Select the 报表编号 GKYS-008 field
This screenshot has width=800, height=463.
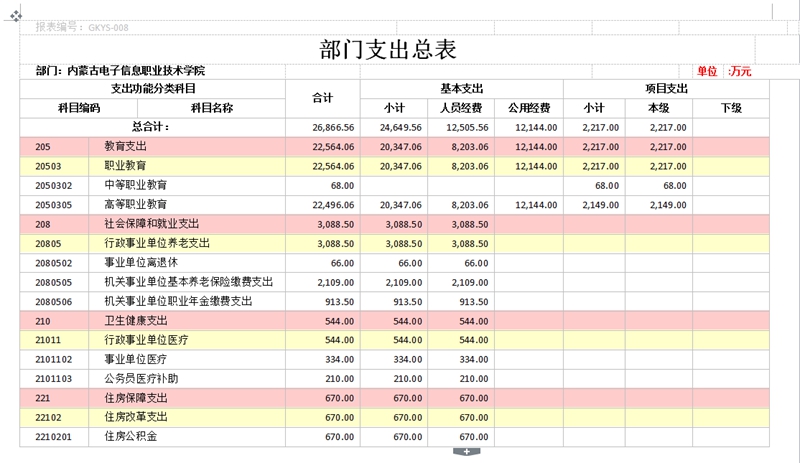82,28
